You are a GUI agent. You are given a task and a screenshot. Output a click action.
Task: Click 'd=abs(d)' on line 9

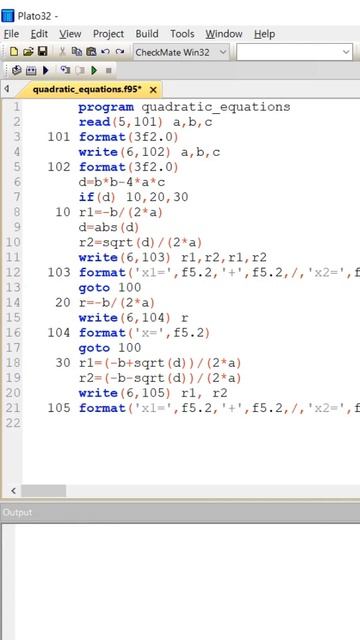pos(109,227)
